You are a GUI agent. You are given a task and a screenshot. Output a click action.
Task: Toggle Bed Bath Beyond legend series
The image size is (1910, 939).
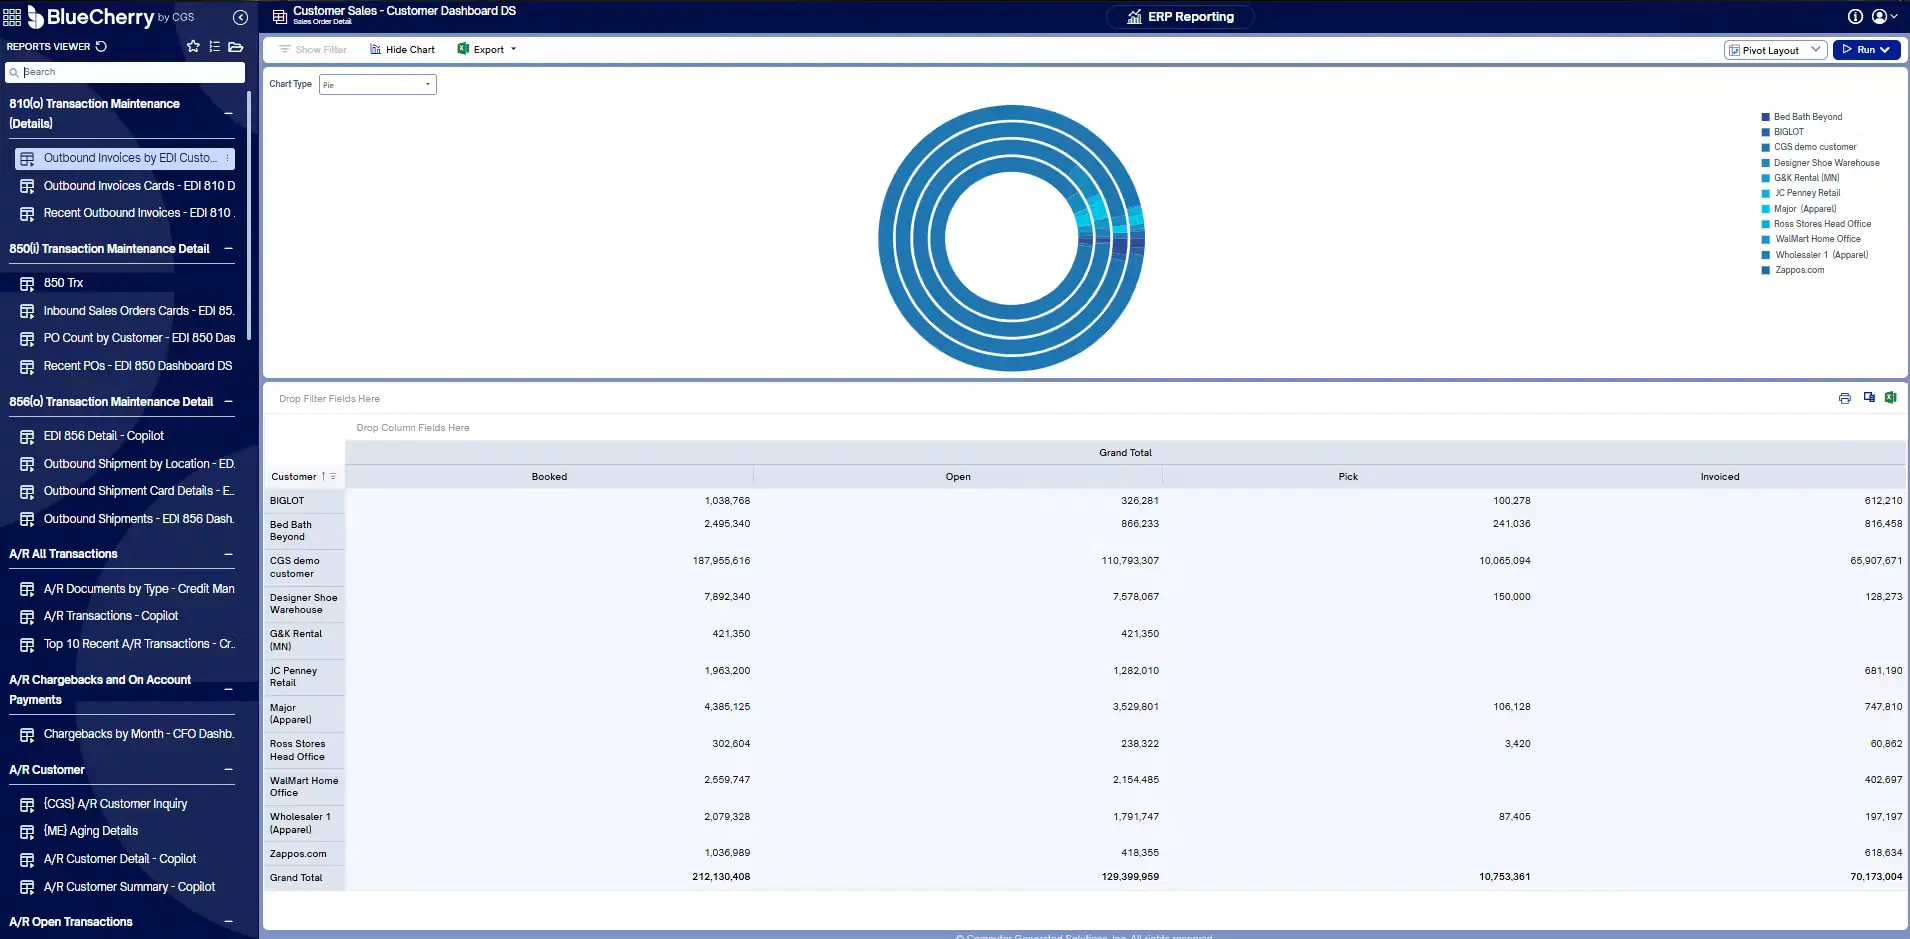coord(1801,117)
